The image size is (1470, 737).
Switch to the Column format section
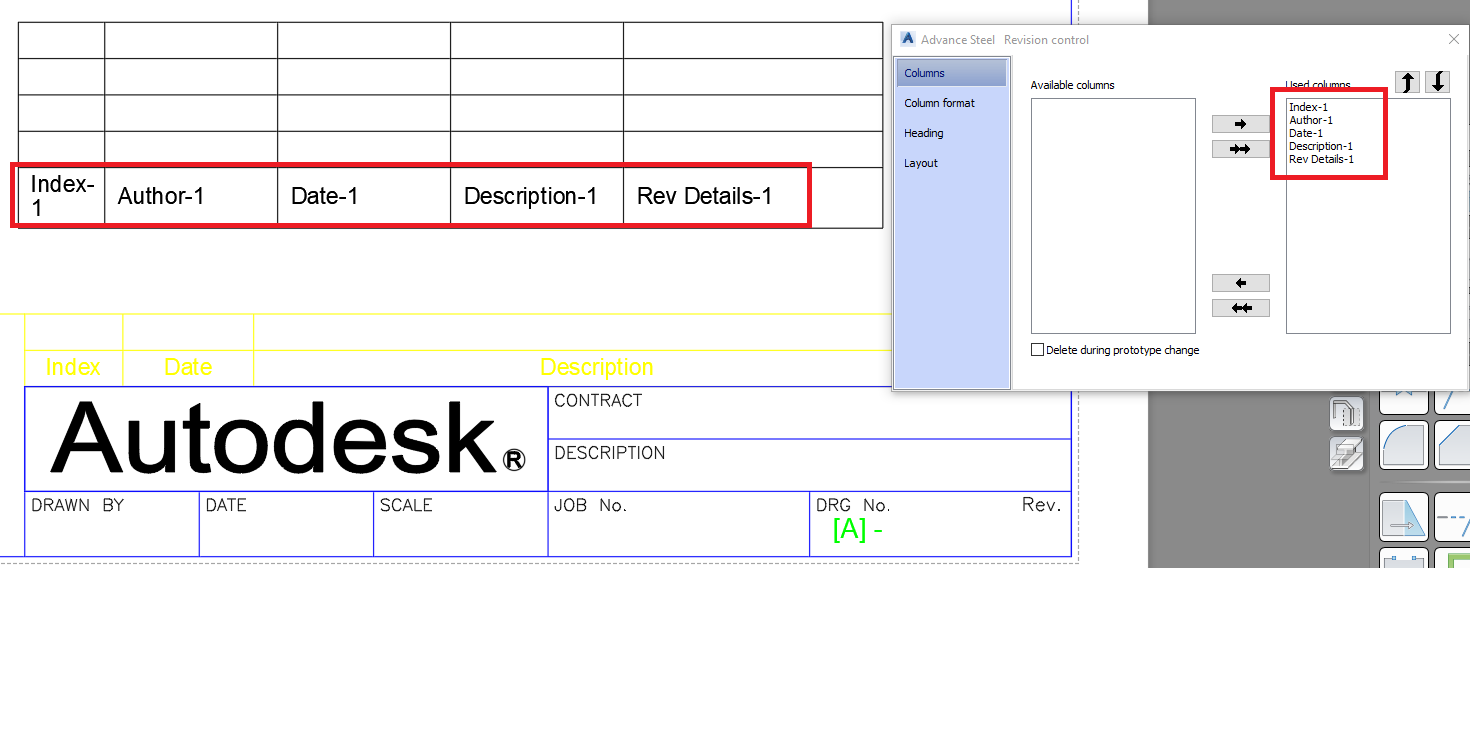coord(939,103)
